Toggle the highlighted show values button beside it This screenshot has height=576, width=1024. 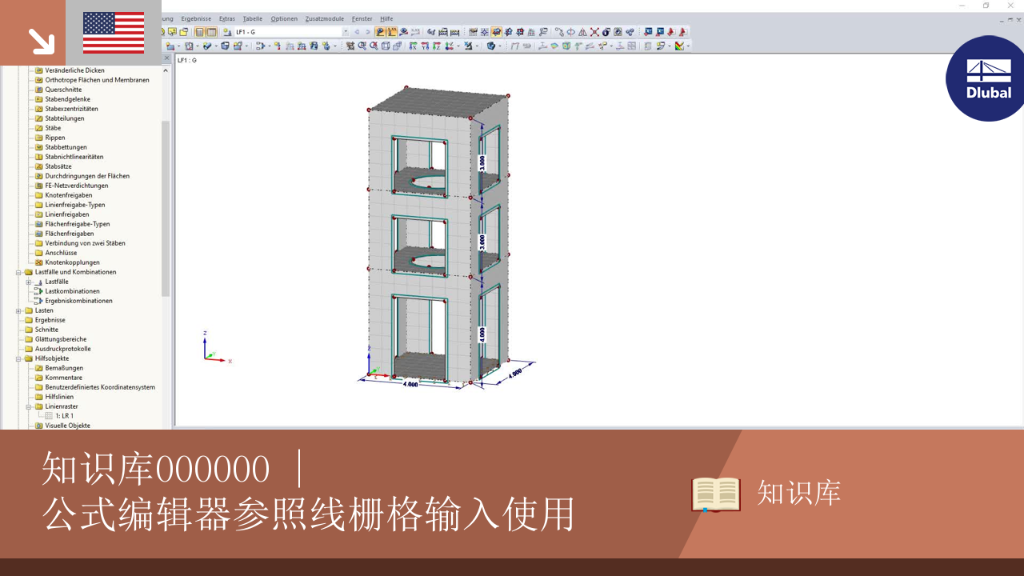(x=392, y=31)
